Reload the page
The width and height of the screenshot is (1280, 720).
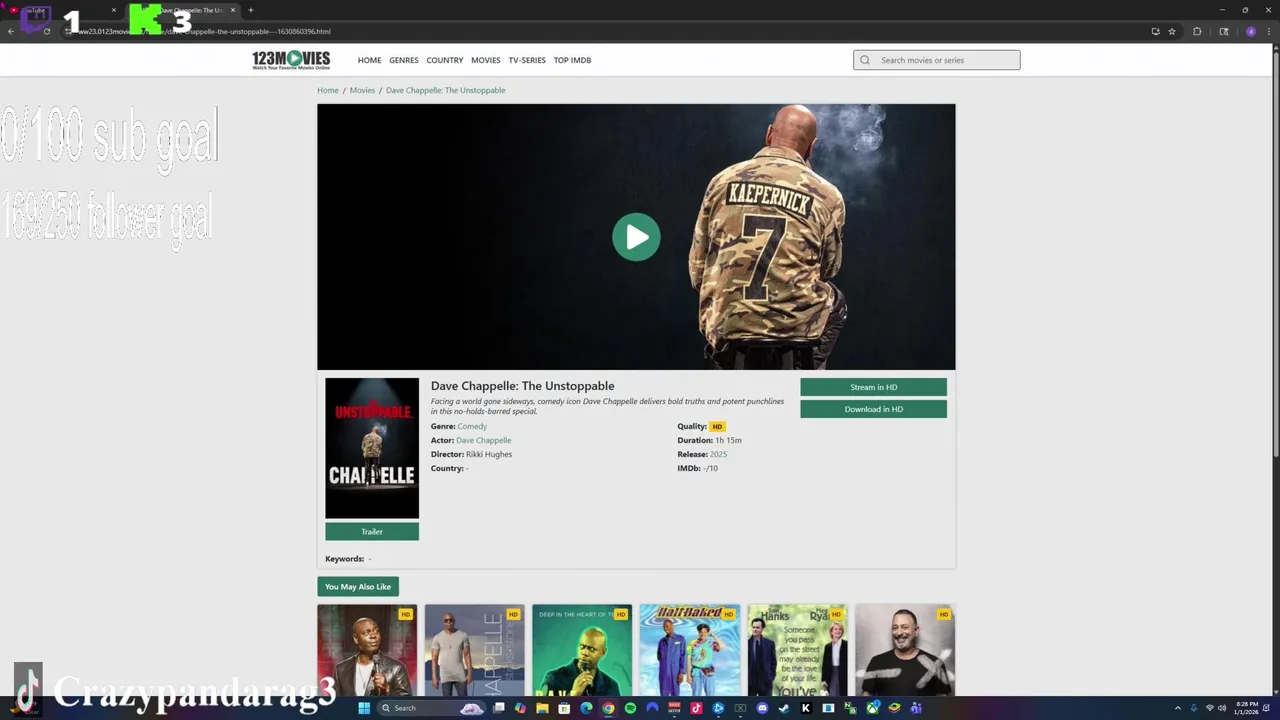coord(46,31)
